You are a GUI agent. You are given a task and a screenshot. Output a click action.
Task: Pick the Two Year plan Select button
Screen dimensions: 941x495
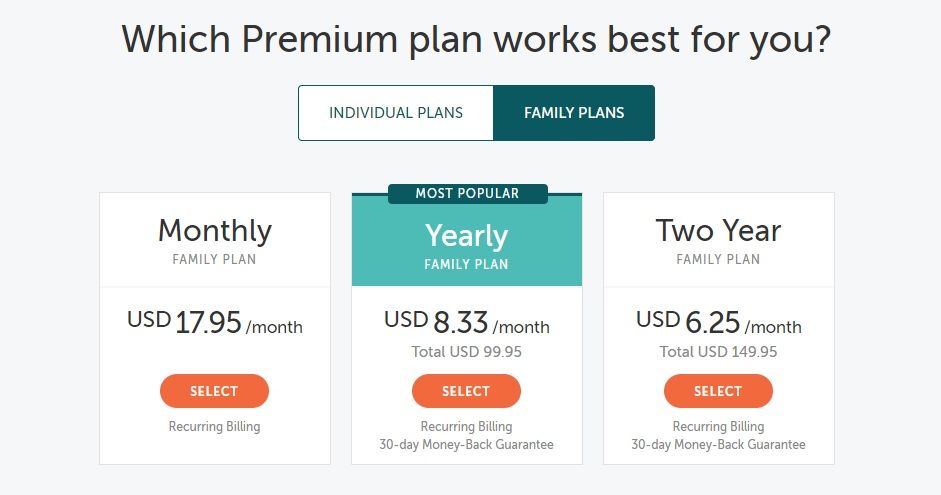(718, 391)
